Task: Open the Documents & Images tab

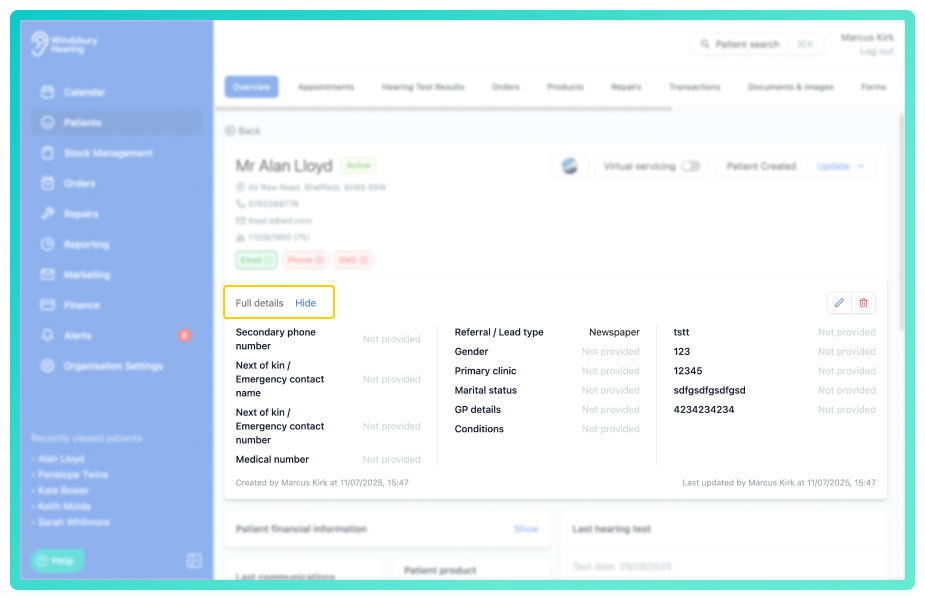Action: click(790, 87)
